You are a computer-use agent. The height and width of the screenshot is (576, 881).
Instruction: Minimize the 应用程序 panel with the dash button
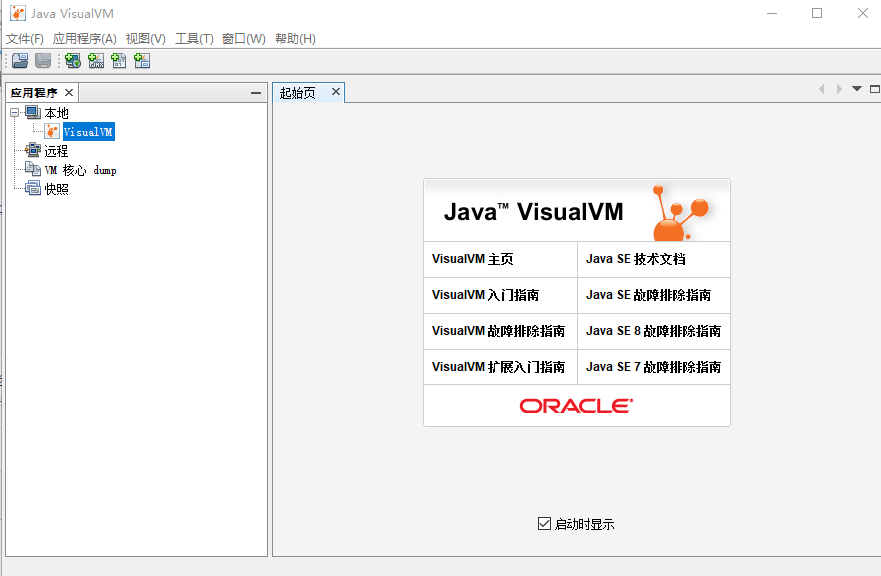[x=256, y=93]
